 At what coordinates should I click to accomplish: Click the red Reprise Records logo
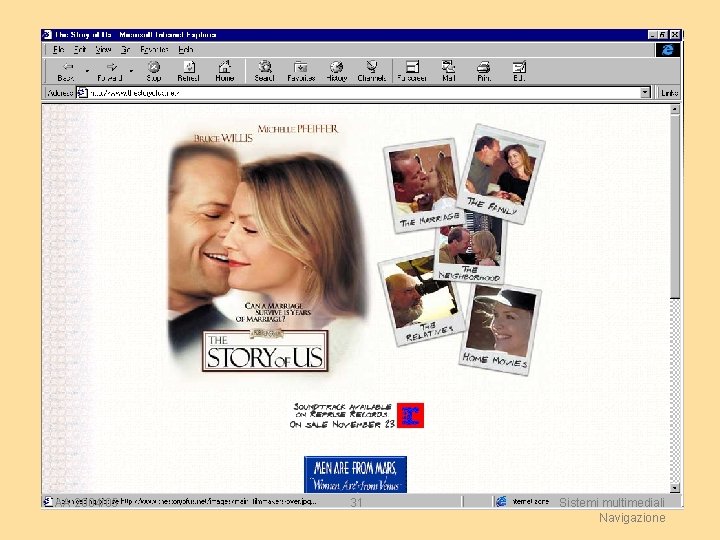410,416
